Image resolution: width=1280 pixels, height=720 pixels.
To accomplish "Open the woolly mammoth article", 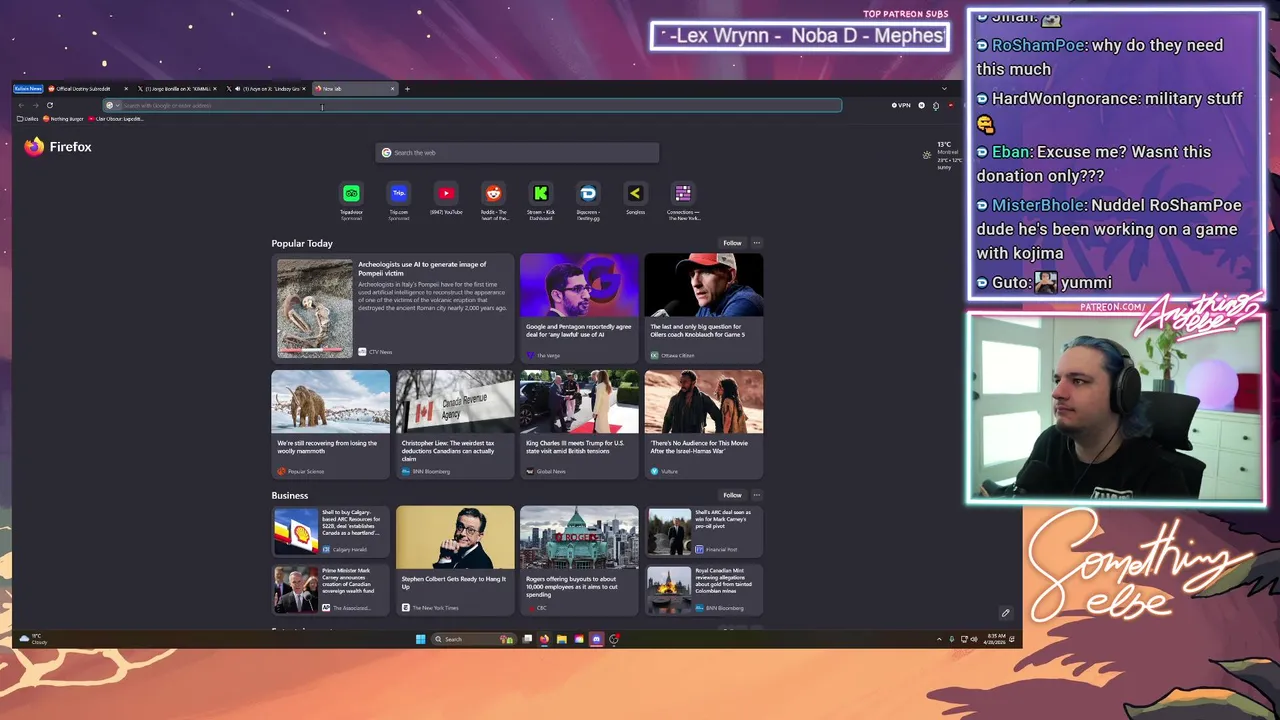I will click(x=330, y=424).
